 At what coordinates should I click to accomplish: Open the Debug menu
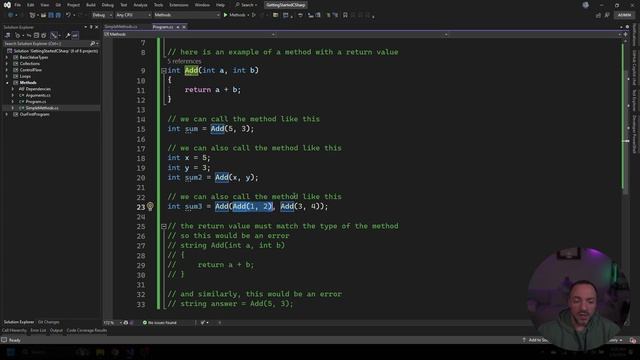pos(108,5)
